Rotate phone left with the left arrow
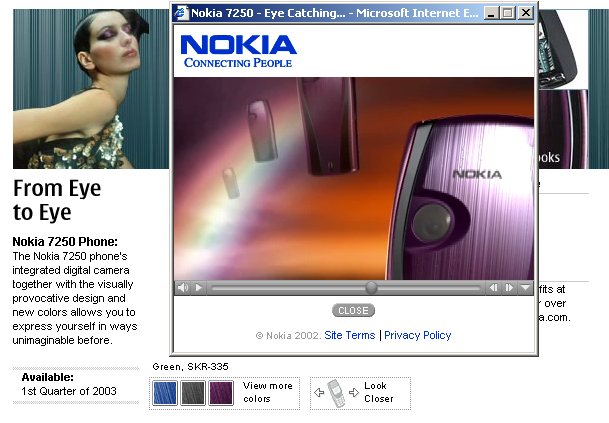This screenshot has width=609, height=423. pos(319,393)
